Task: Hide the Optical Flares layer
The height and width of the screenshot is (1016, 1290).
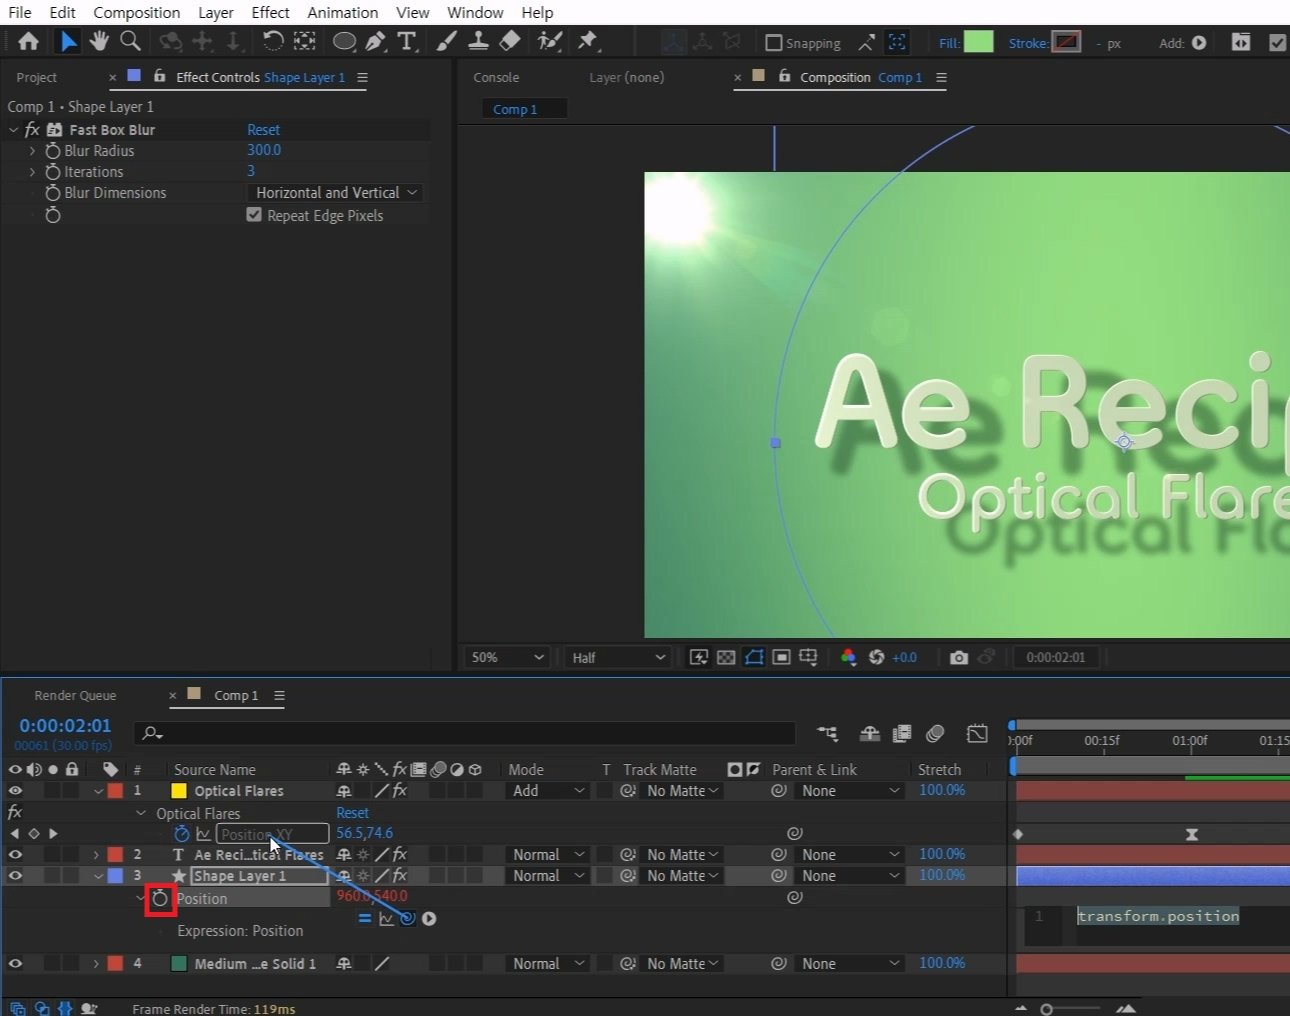Action: click(x=15, y=791)
